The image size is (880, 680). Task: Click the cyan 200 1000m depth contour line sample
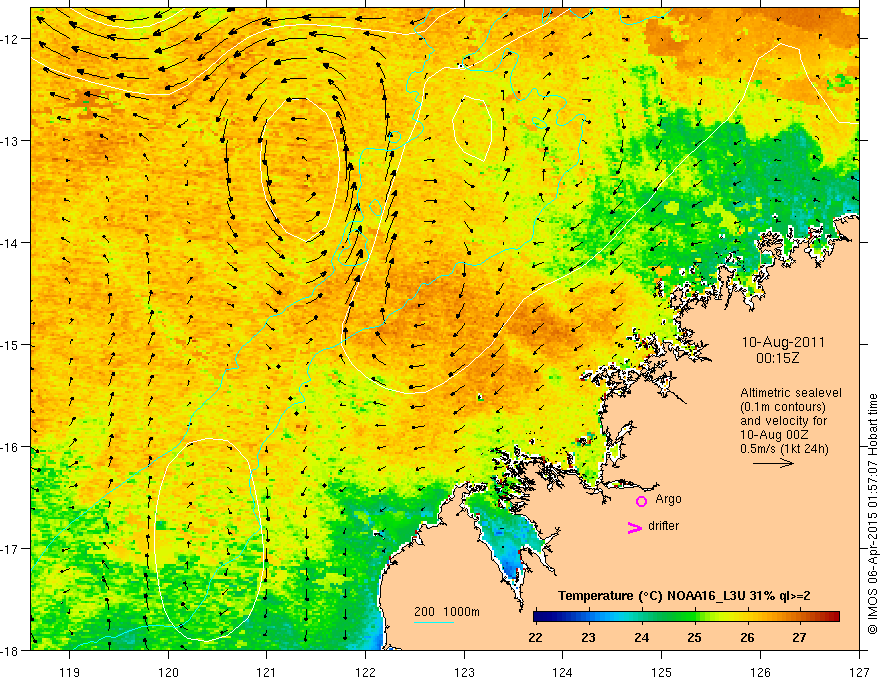434,622
